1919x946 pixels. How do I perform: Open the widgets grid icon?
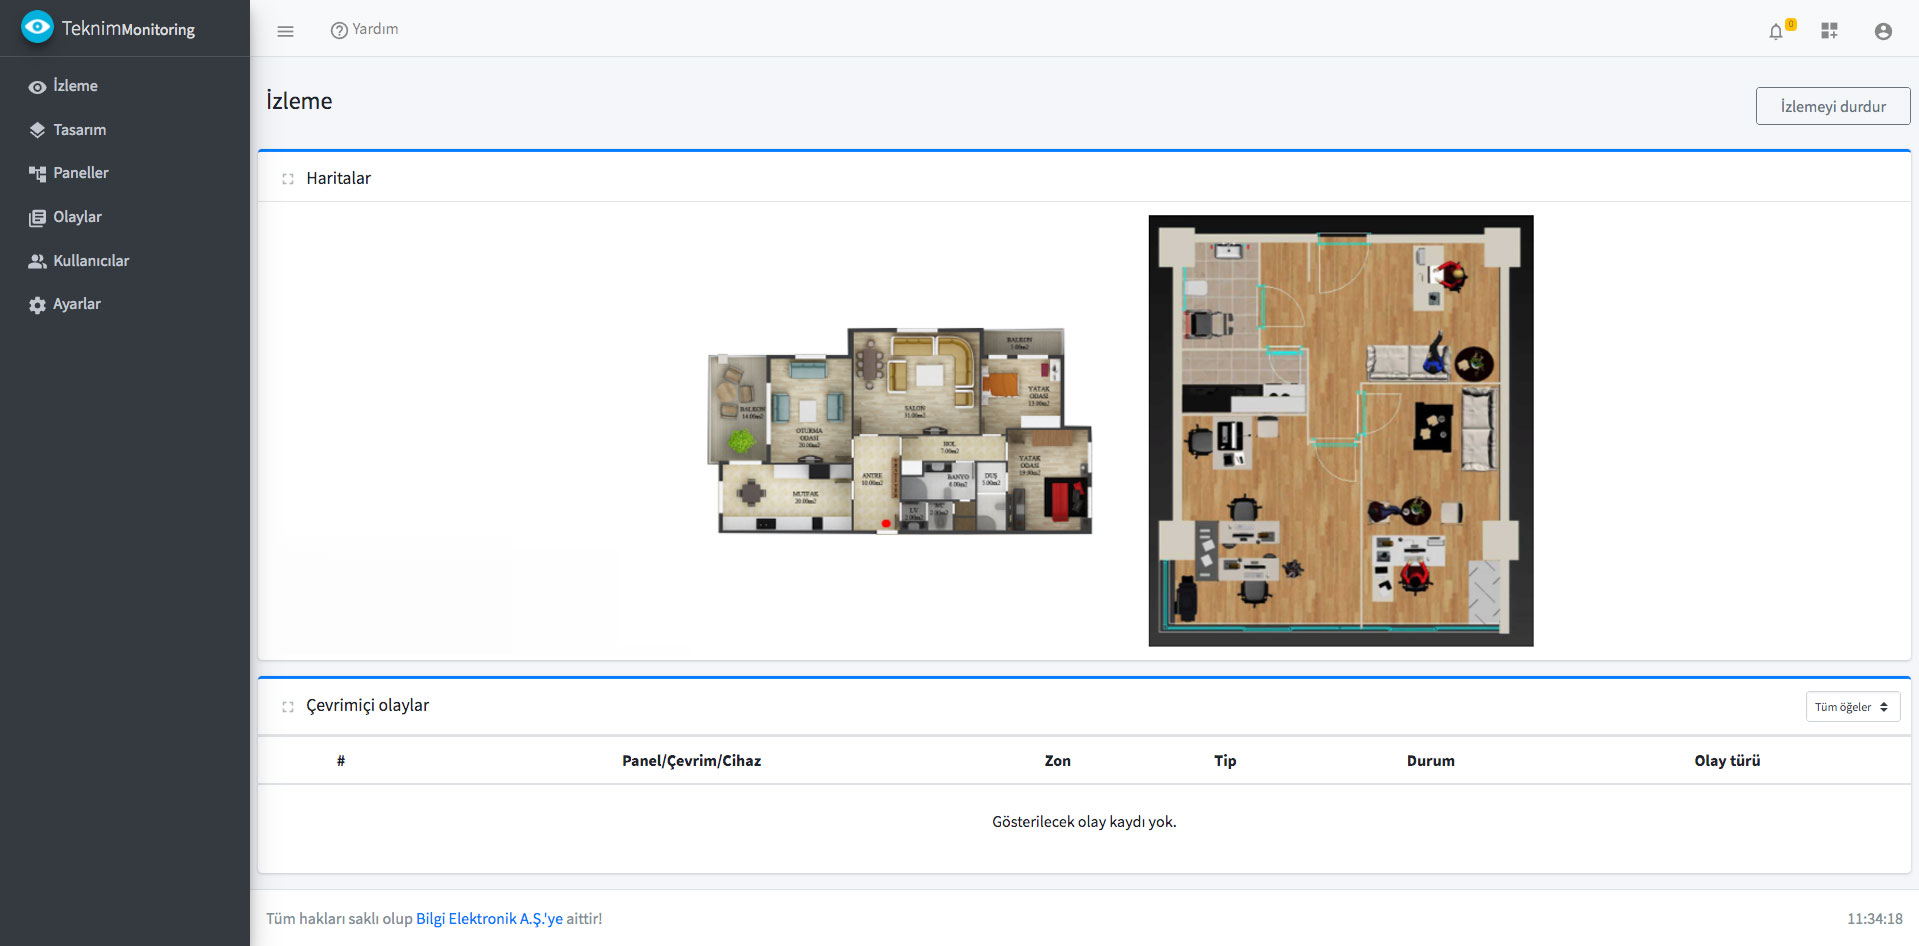pos(1830,31)
